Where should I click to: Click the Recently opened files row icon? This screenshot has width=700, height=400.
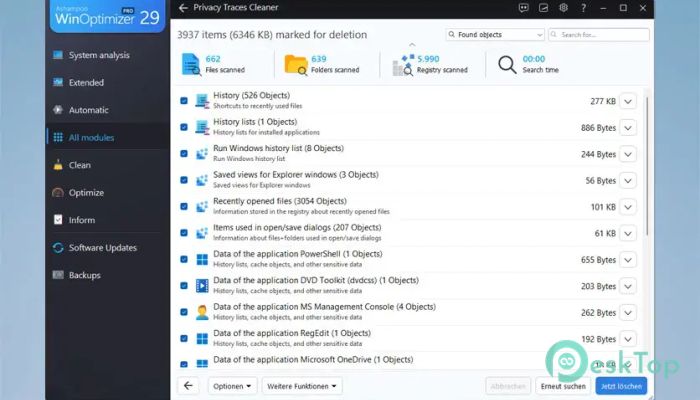[x=202, y=206]
